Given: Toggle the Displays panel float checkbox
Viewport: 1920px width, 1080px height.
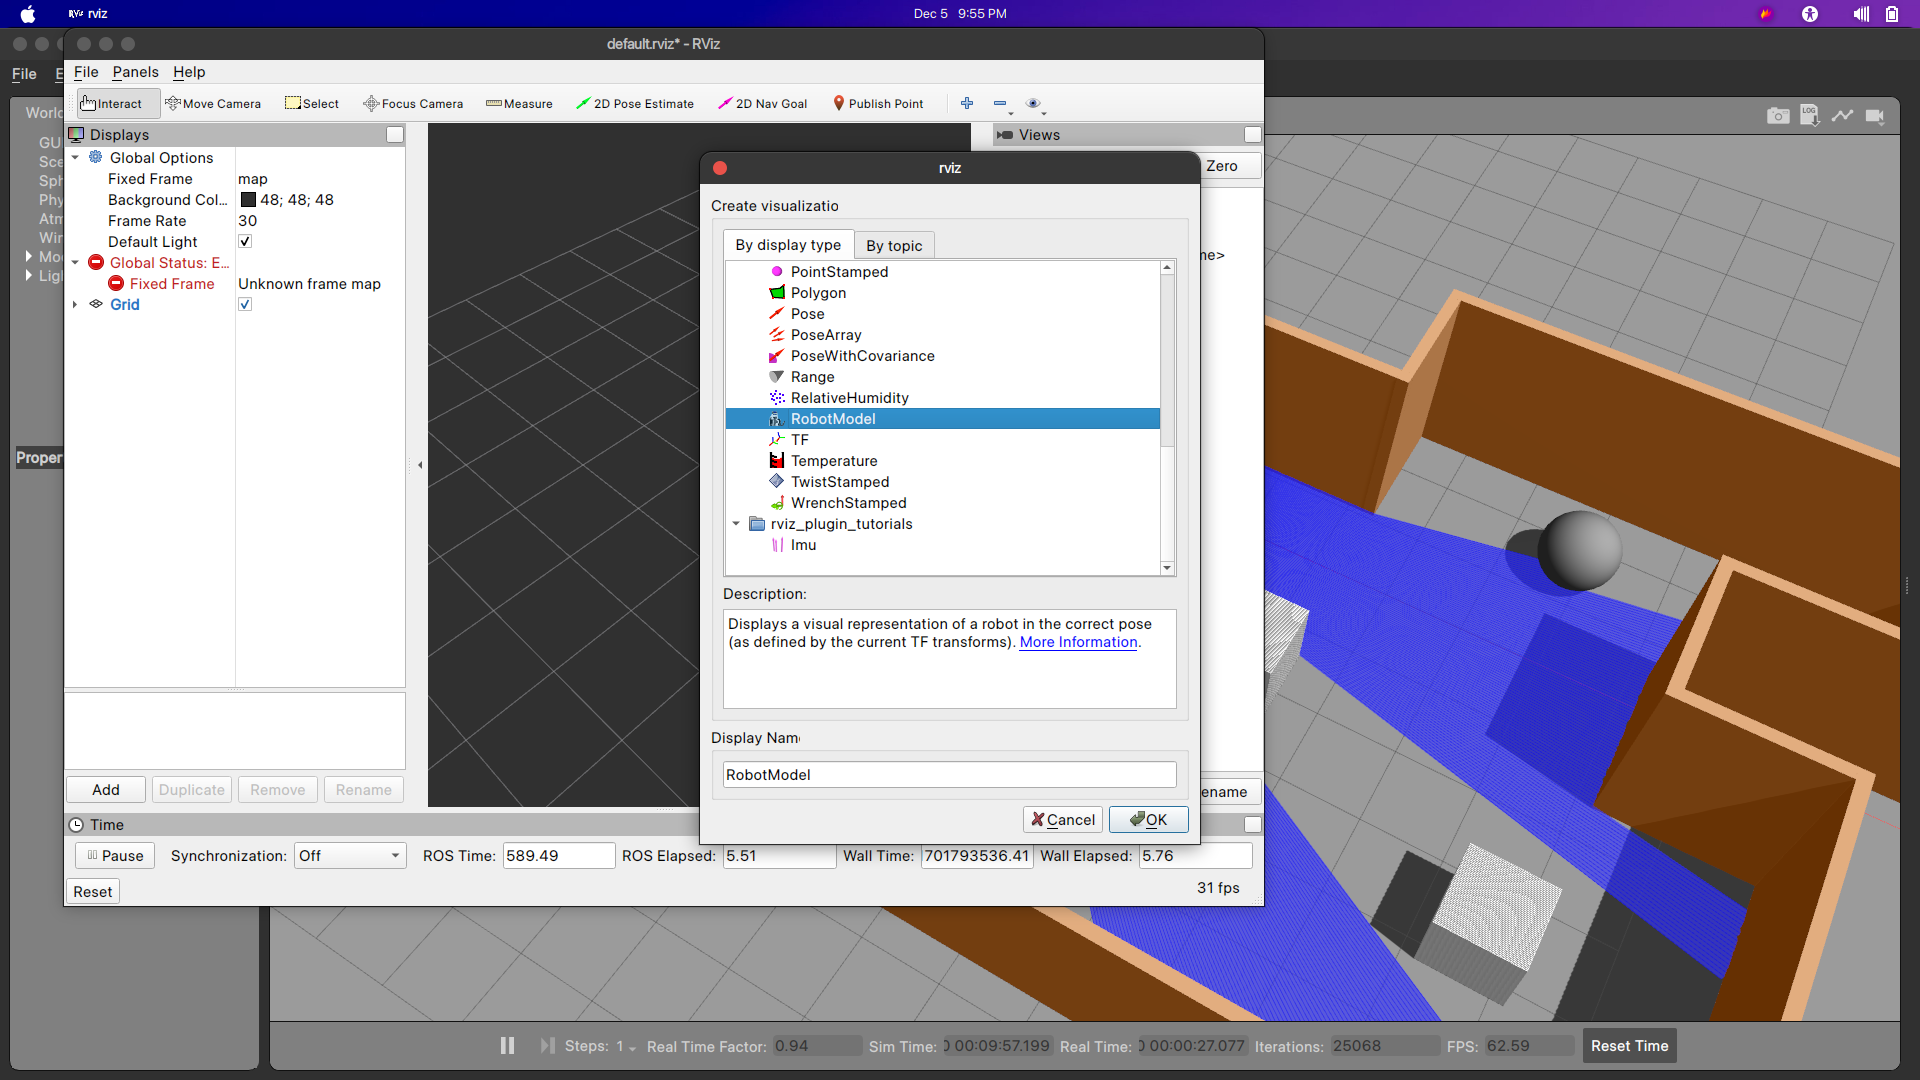Looking at the screenshot, I should [395, 135].
